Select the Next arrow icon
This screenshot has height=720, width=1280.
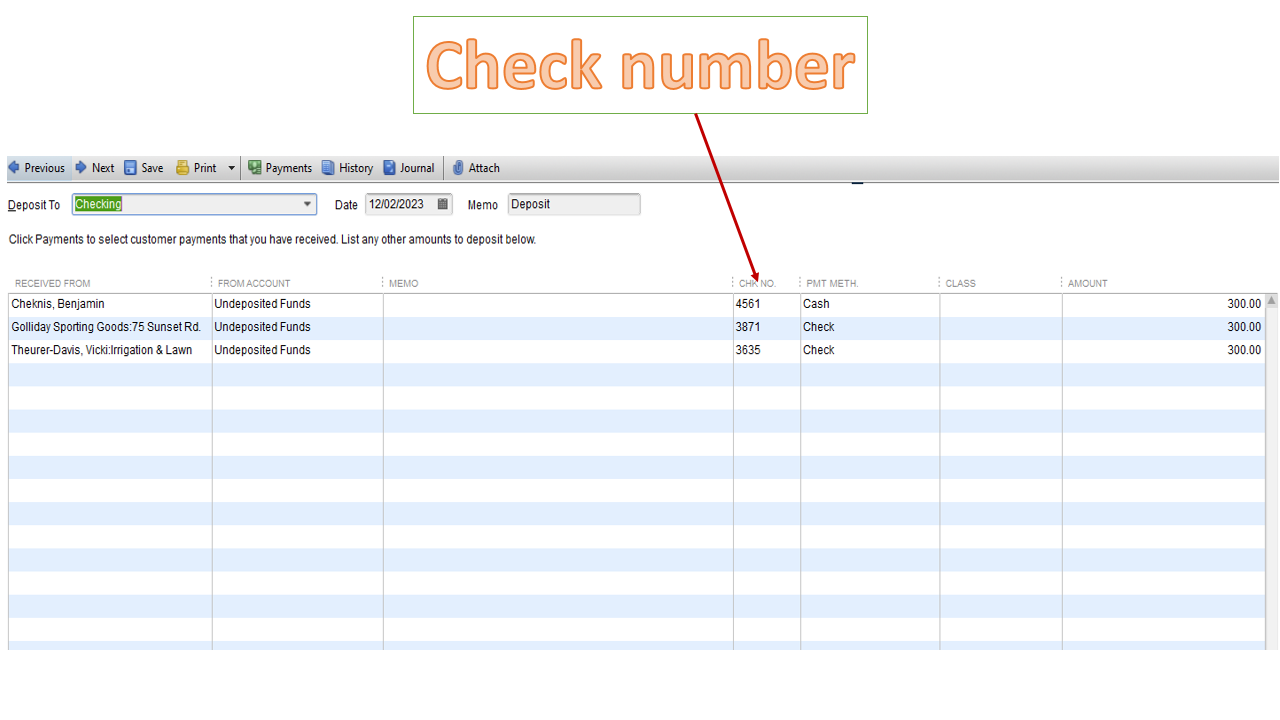80,167
